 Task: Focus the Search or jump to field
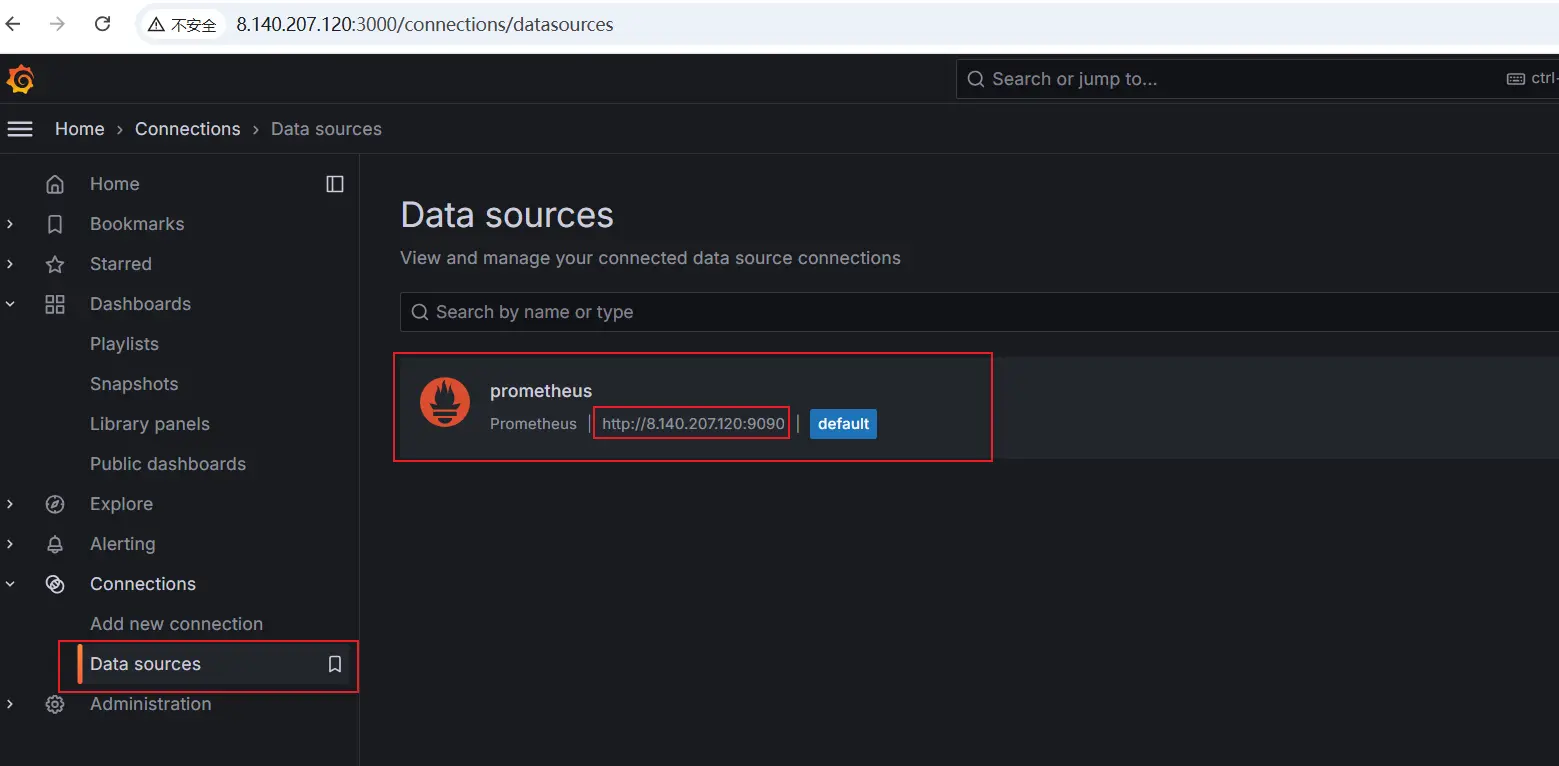(1257, 79)
